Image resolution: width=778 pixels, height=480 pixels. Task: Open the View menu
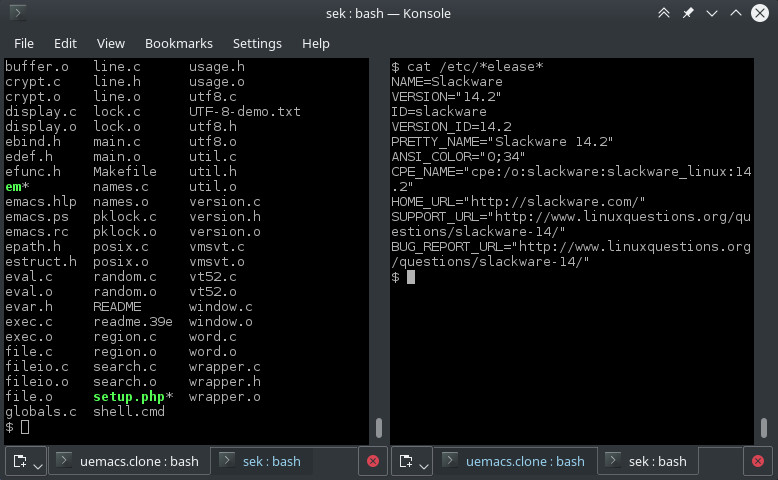click(x=111, y=44)
